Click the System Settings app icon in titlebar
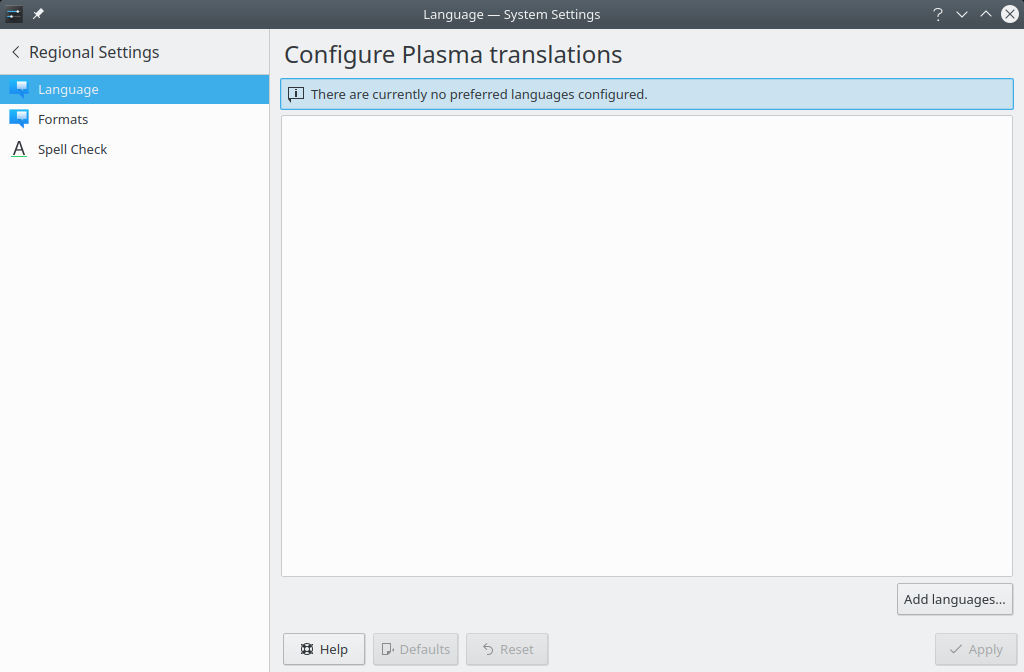Viewport: 1024px width, 672px height. 14,14
